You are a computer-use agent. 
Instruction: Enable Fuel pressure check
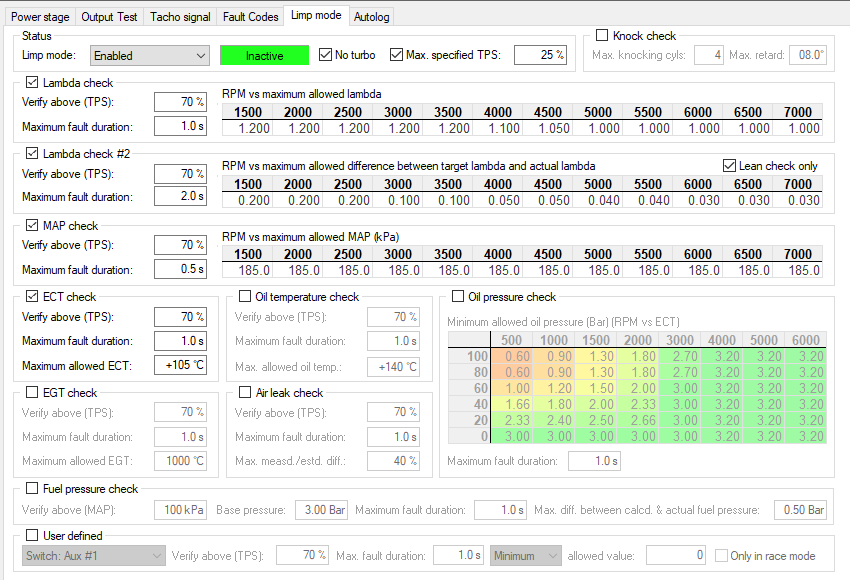click(32, 488)
